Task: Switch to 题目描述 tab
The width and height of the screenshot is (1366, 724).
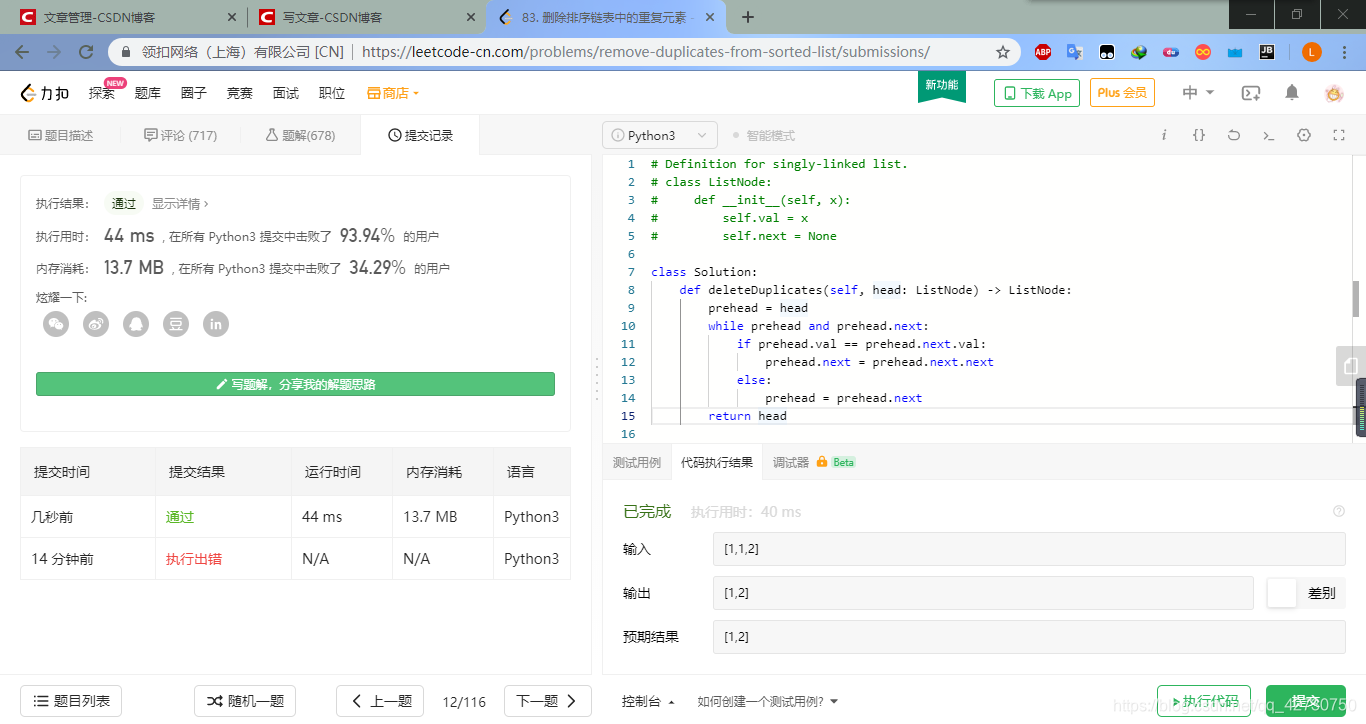Action: point(60,135)
